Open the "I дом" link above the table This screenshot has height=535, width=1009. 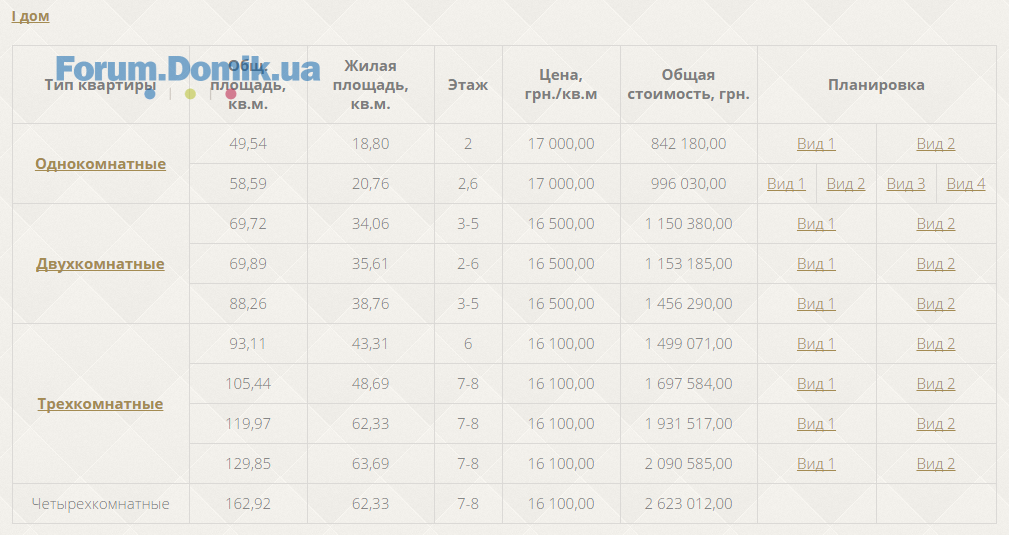click(x=30, y=16)
